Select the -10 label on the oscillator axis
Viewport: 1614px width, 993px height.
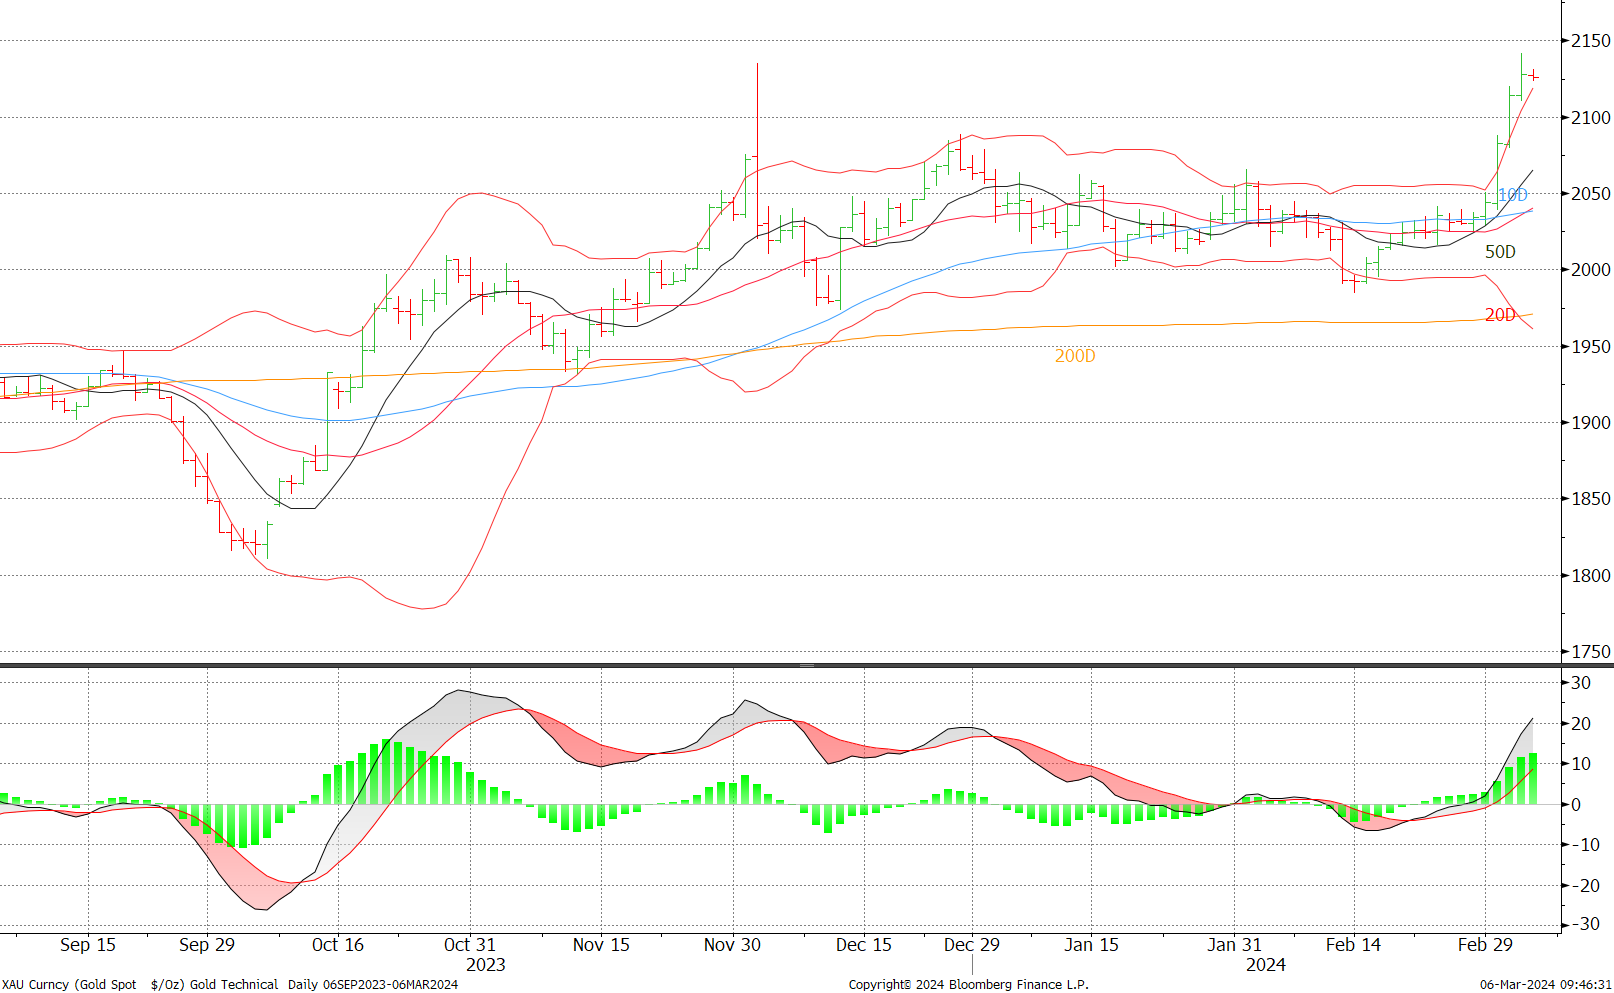coord(1584,845)
